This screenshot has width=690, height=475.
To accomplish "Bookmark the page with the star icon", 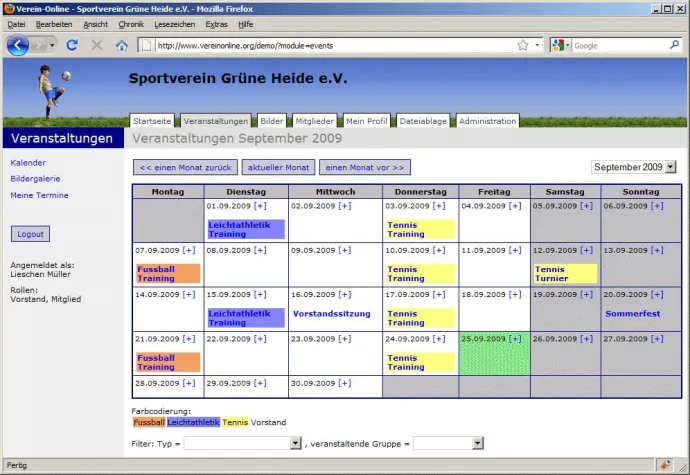I will (x=523, y=45).
